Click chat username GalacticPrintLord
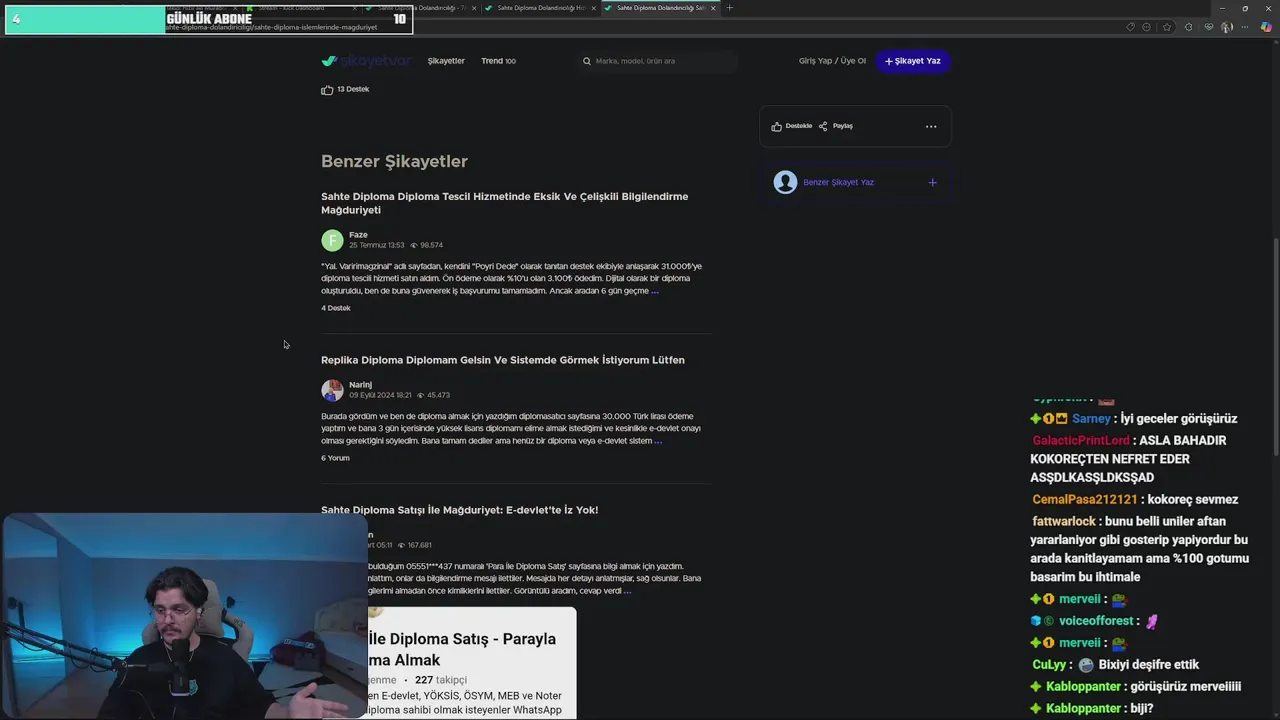1280x720 pixels. (1081, 441)
